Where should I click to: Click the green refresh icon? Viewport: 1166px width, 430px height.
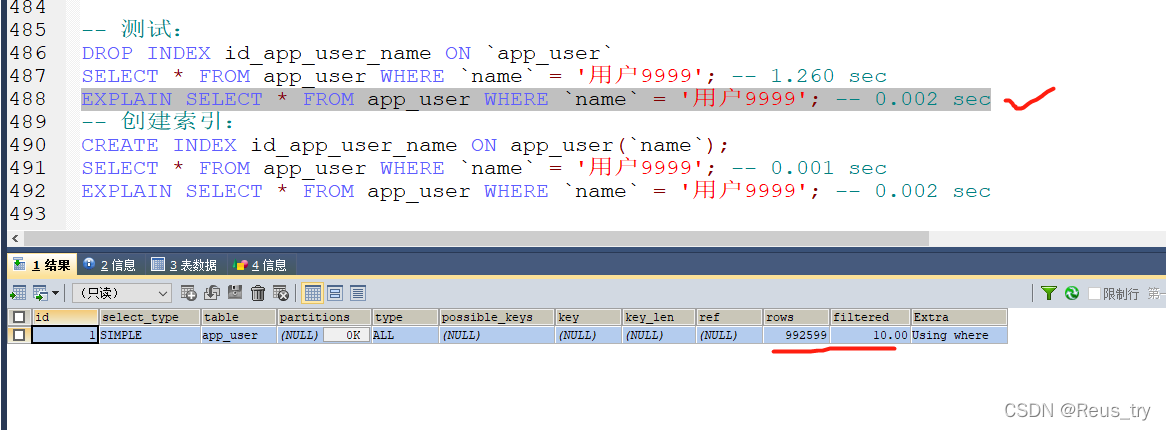[1072, 293]
